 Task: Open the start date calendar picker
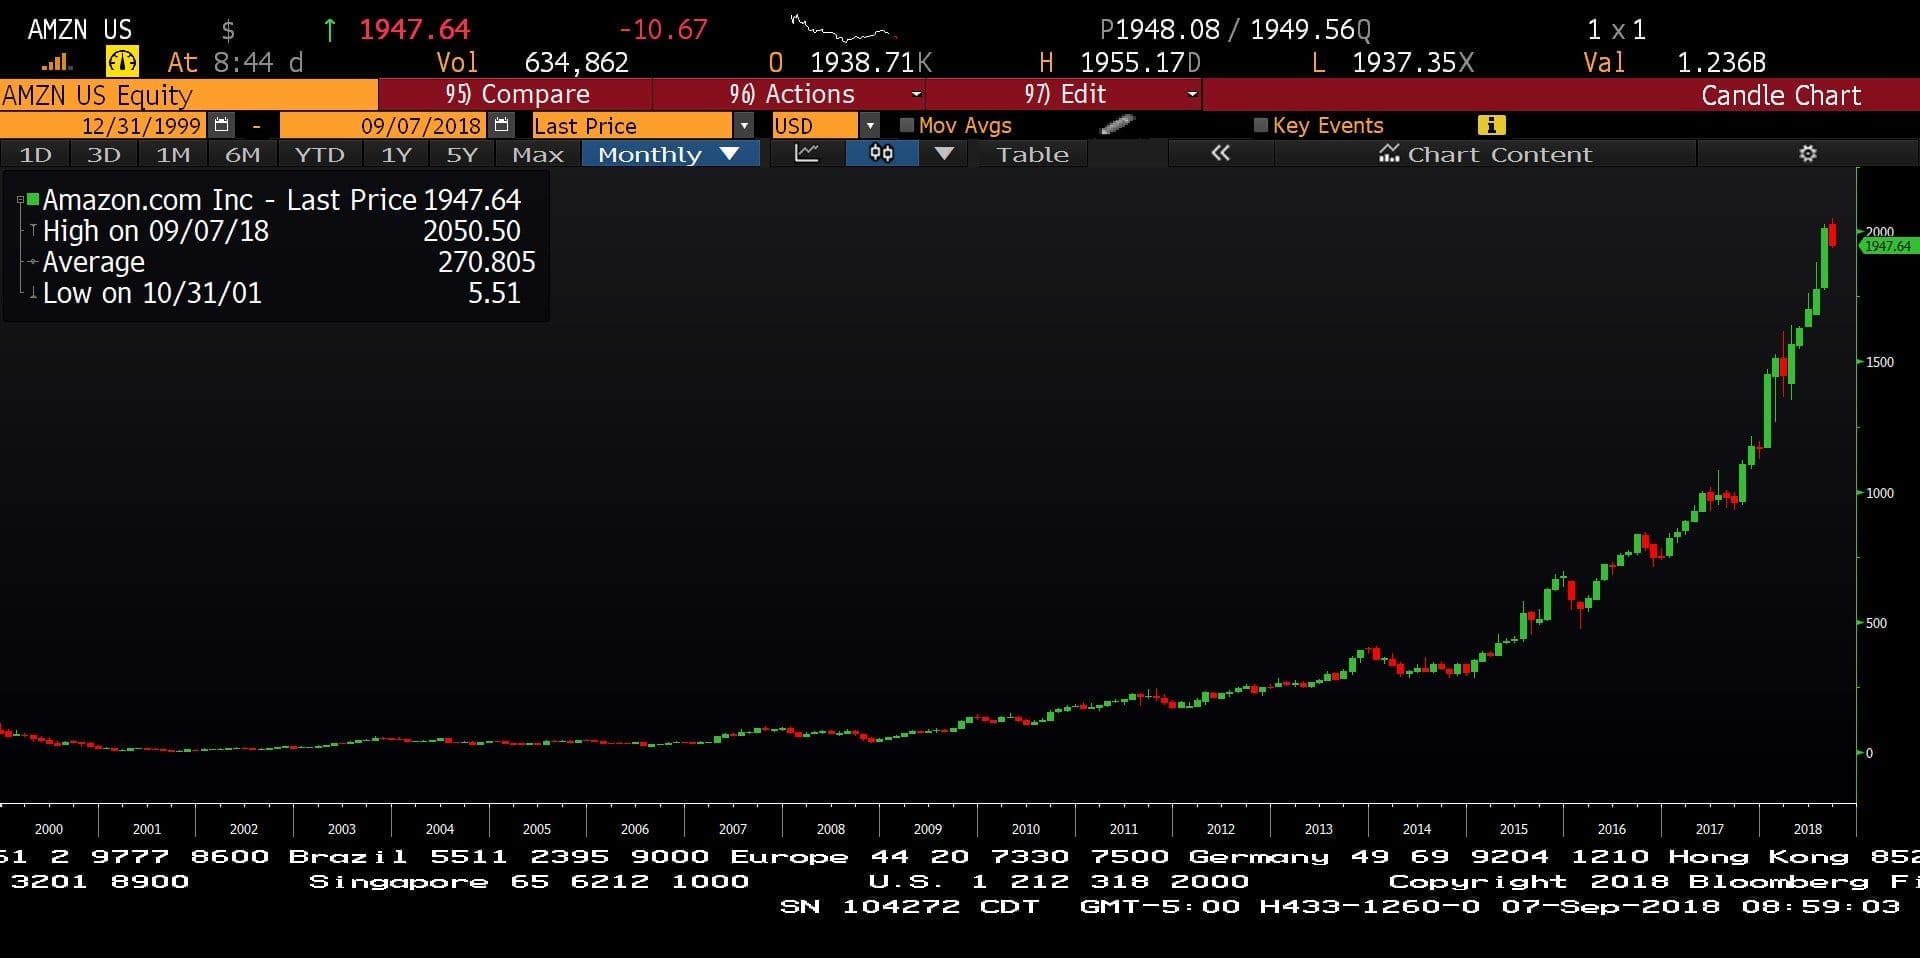222,125
